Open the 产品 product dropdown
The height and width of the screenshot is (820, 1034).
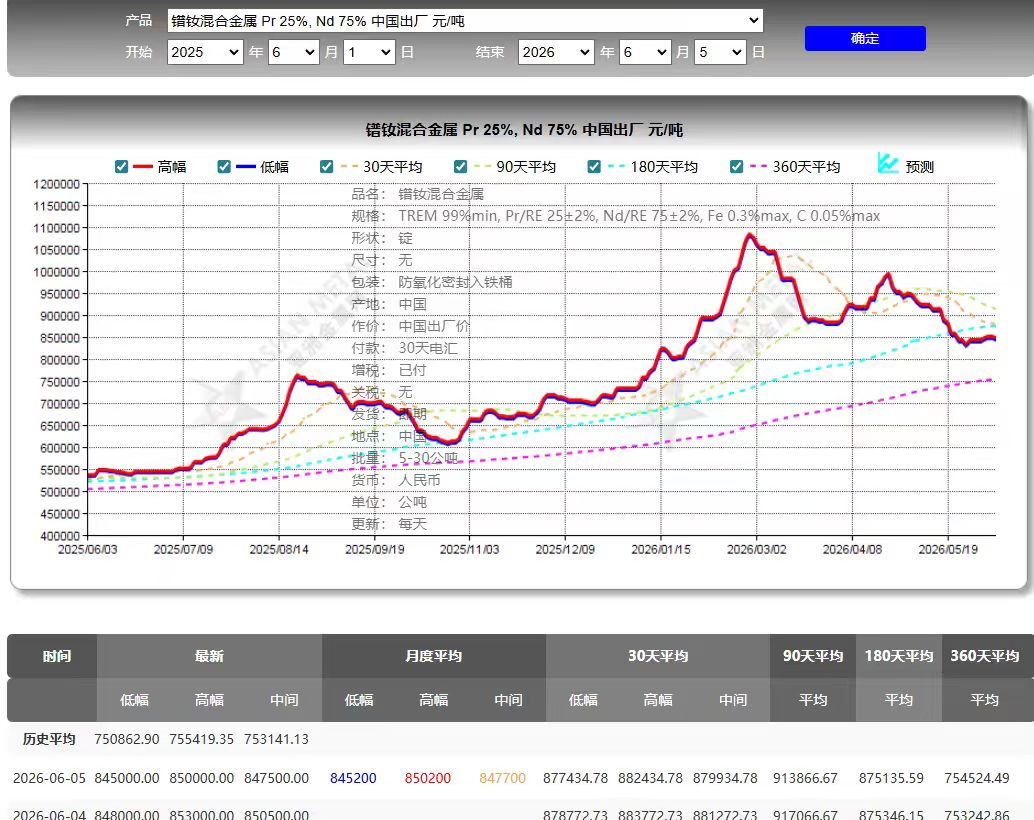[465, 20]
